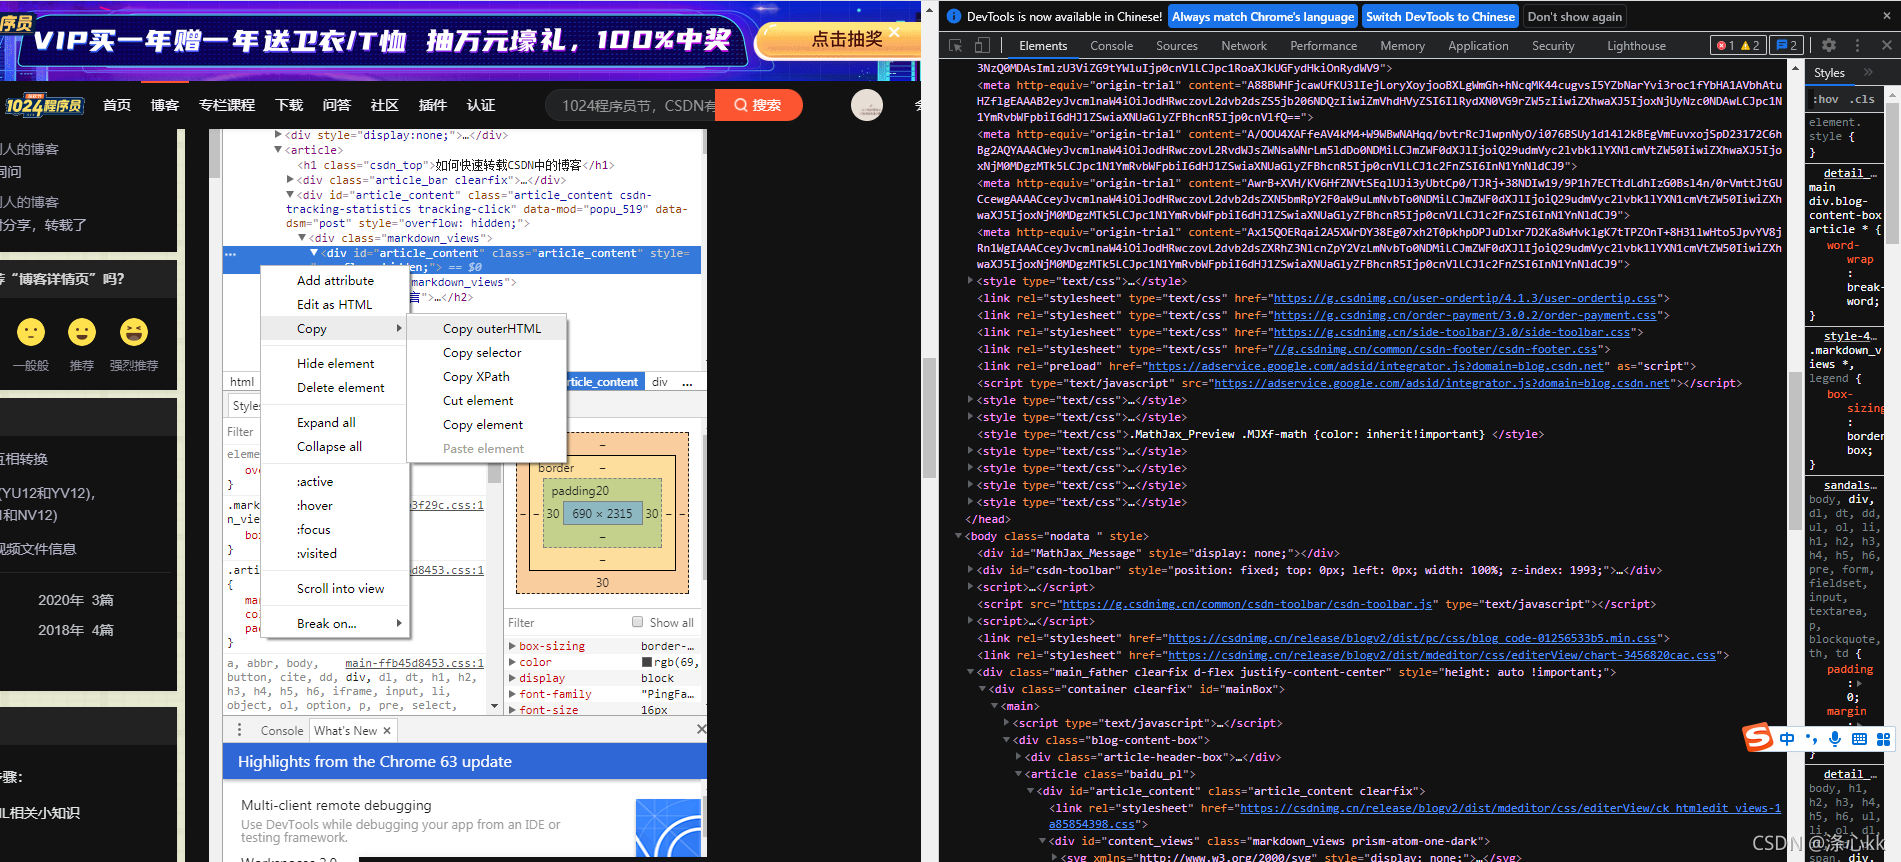Select the Styles pane tab
1901x862 pixels.
tap(1829, 73)
